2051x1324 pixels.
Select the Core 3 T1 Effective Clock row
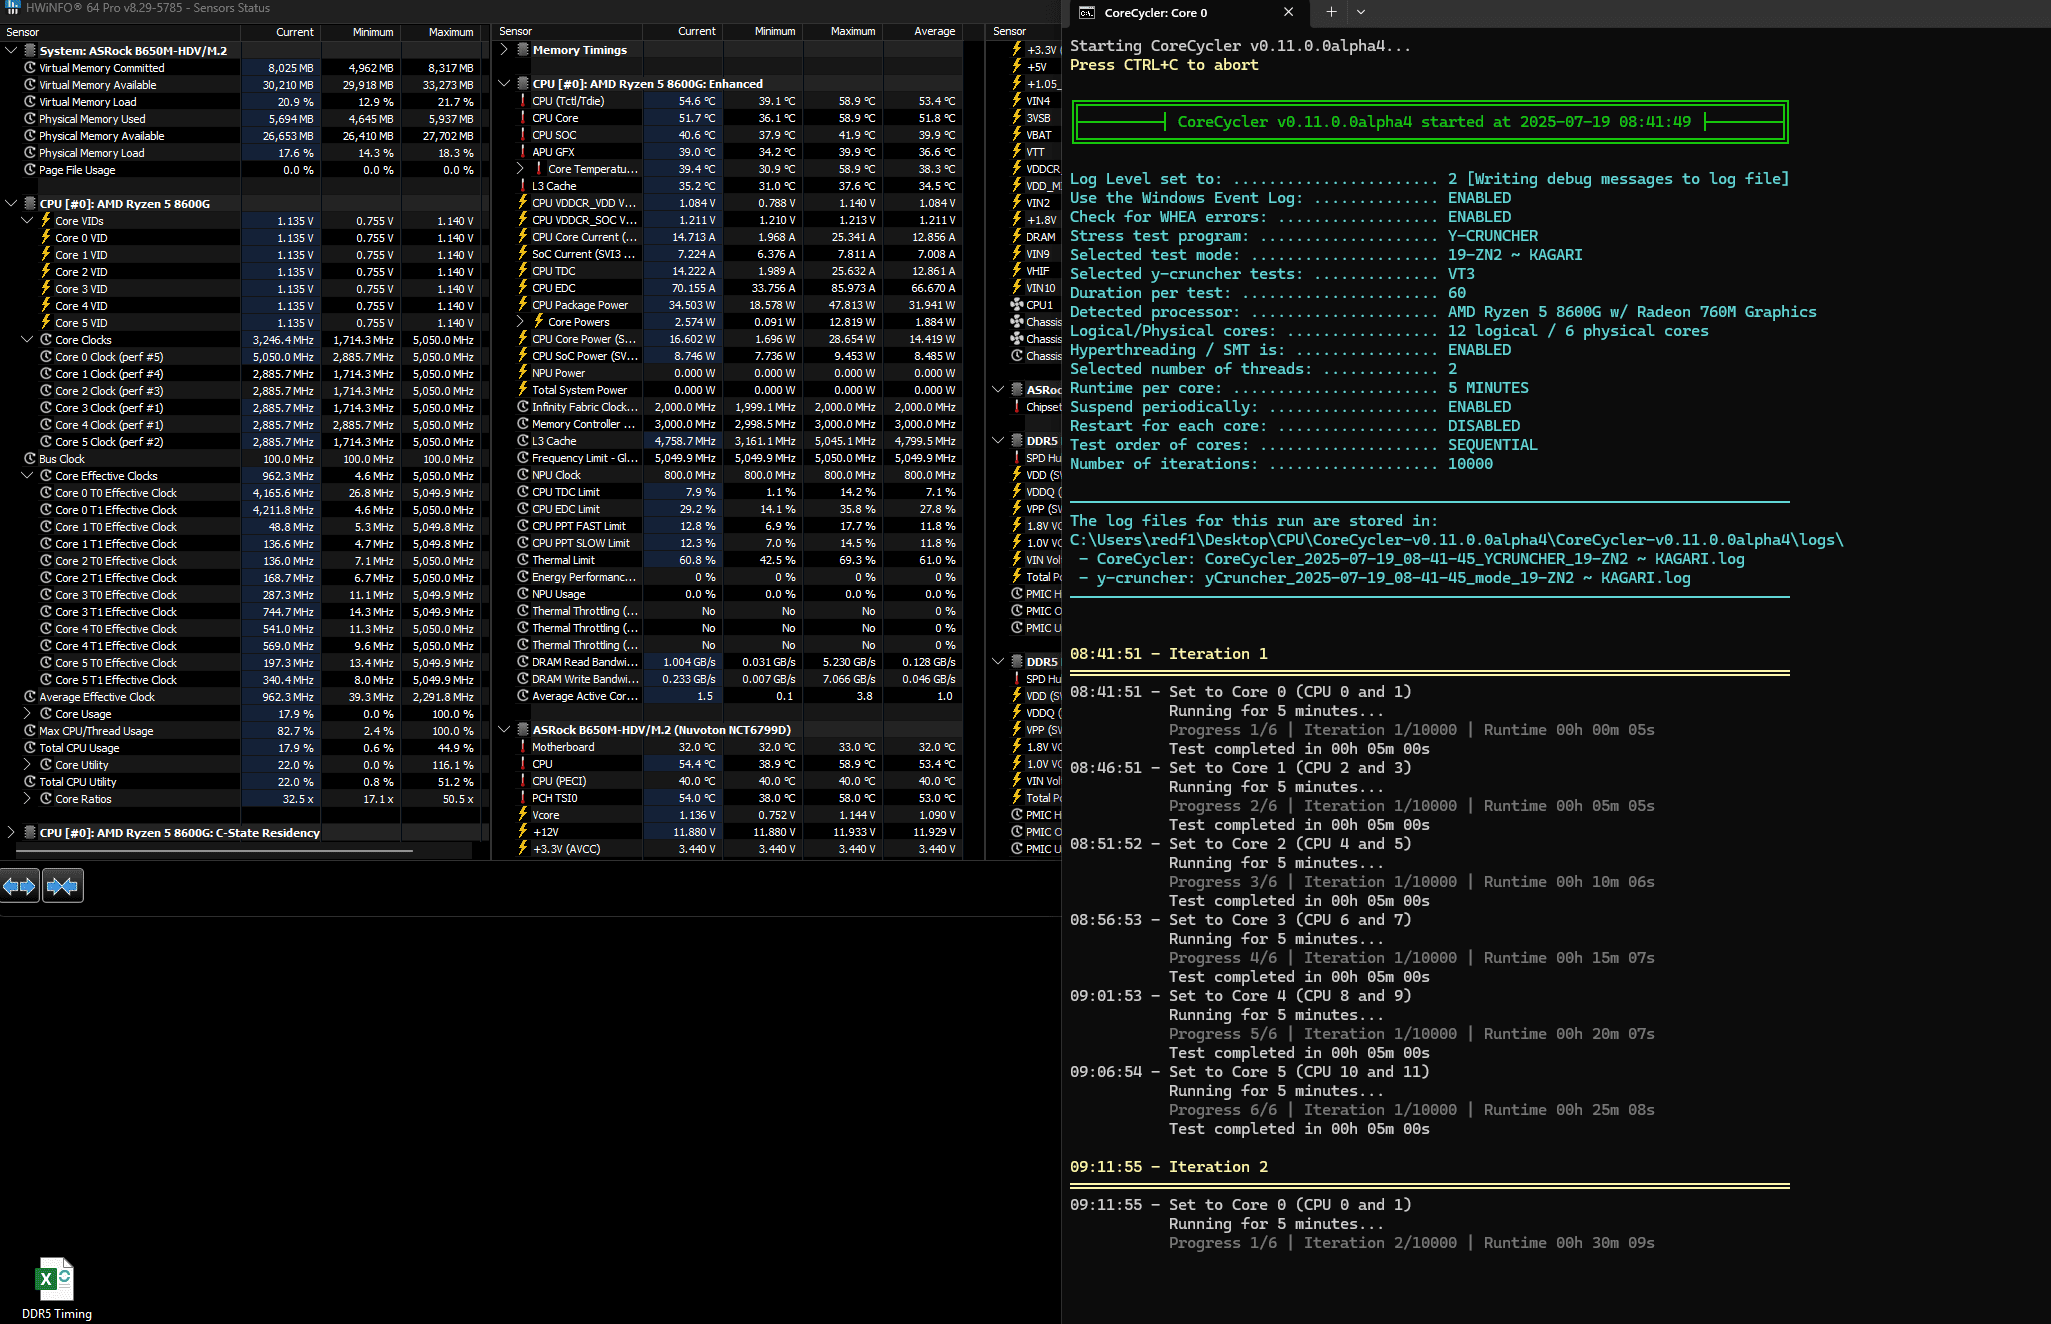240,612
